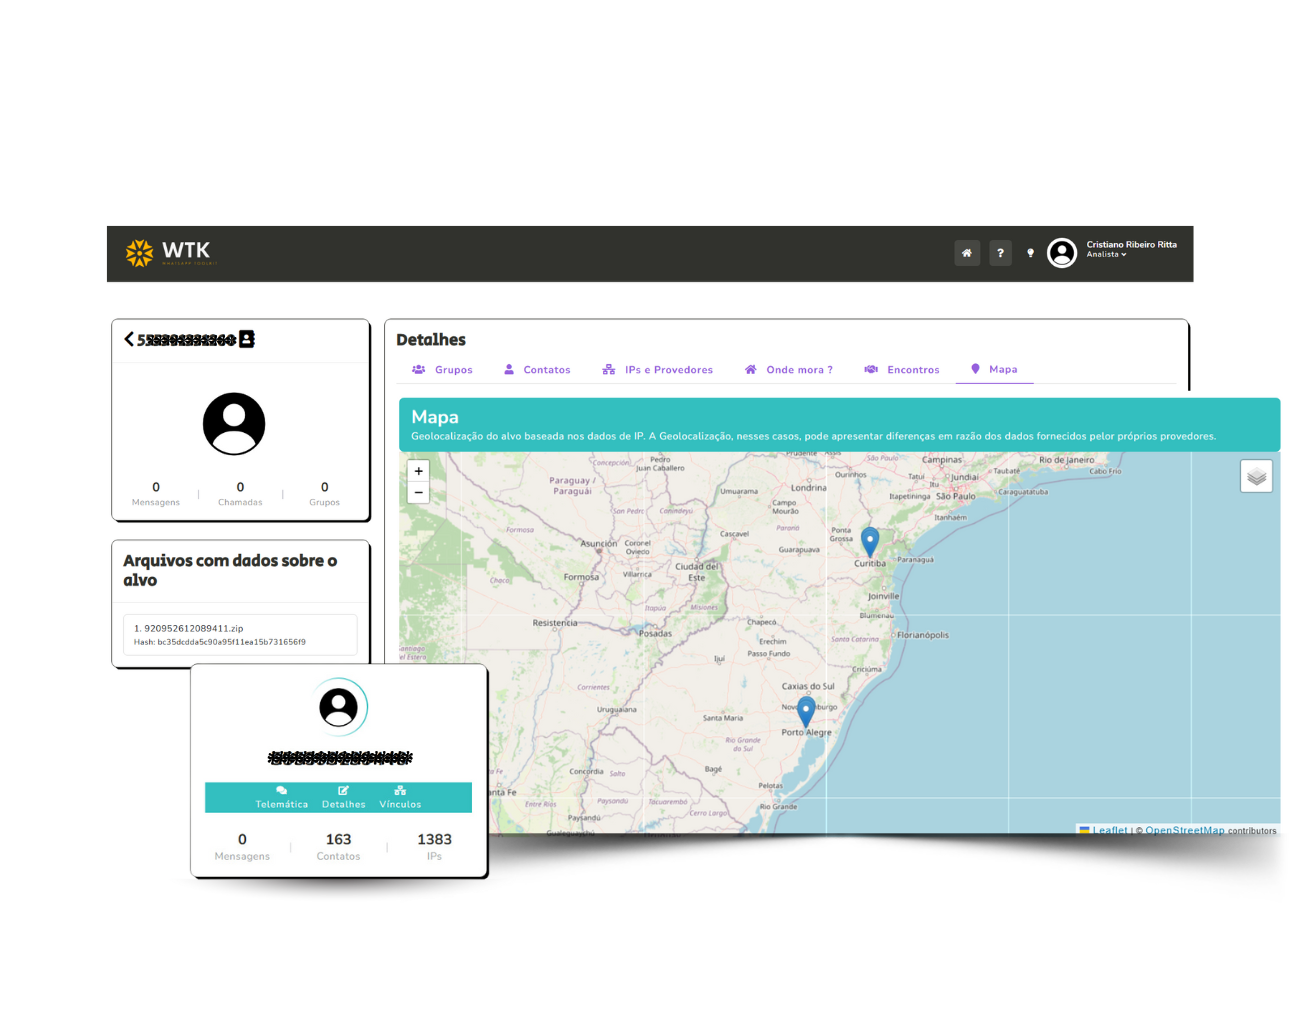Click the map marker at Curitiba

870,541
